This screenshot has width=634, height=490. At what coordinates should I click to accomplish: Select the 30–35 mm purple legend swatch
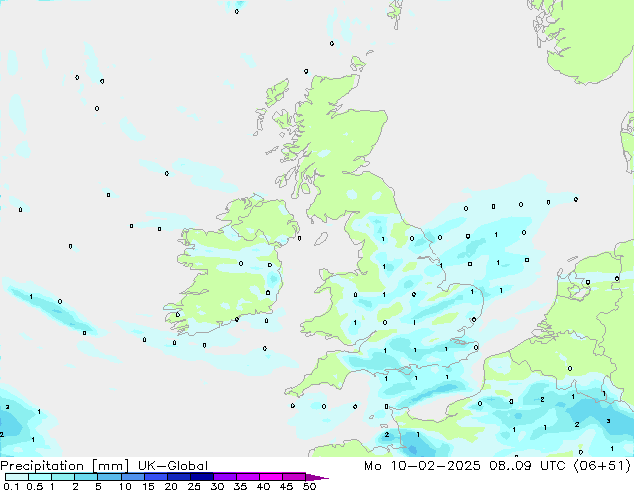(x=224, y=477)
